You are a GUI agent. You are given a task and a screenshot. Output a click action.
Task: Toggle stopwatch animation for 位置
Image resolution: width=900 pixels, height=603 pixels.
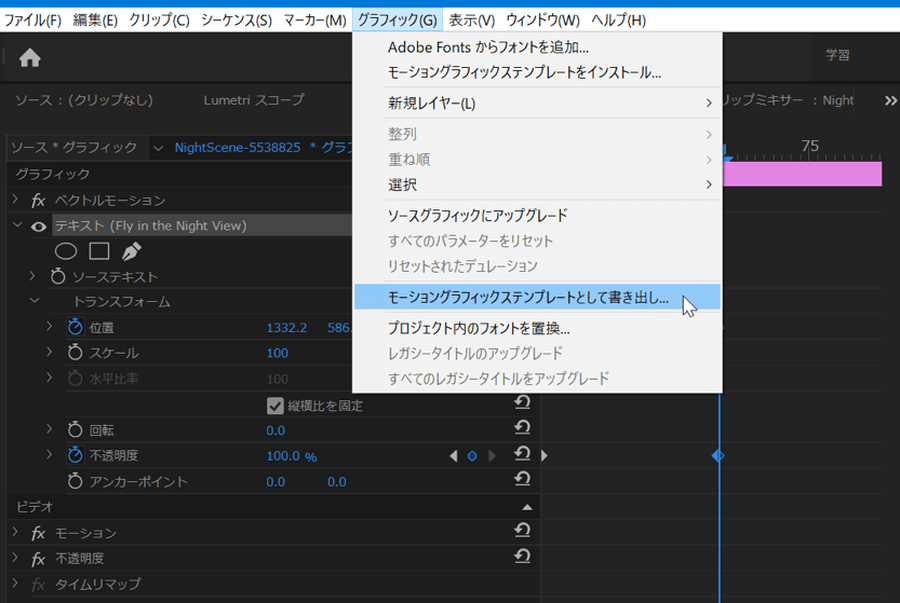coord(75,327)
